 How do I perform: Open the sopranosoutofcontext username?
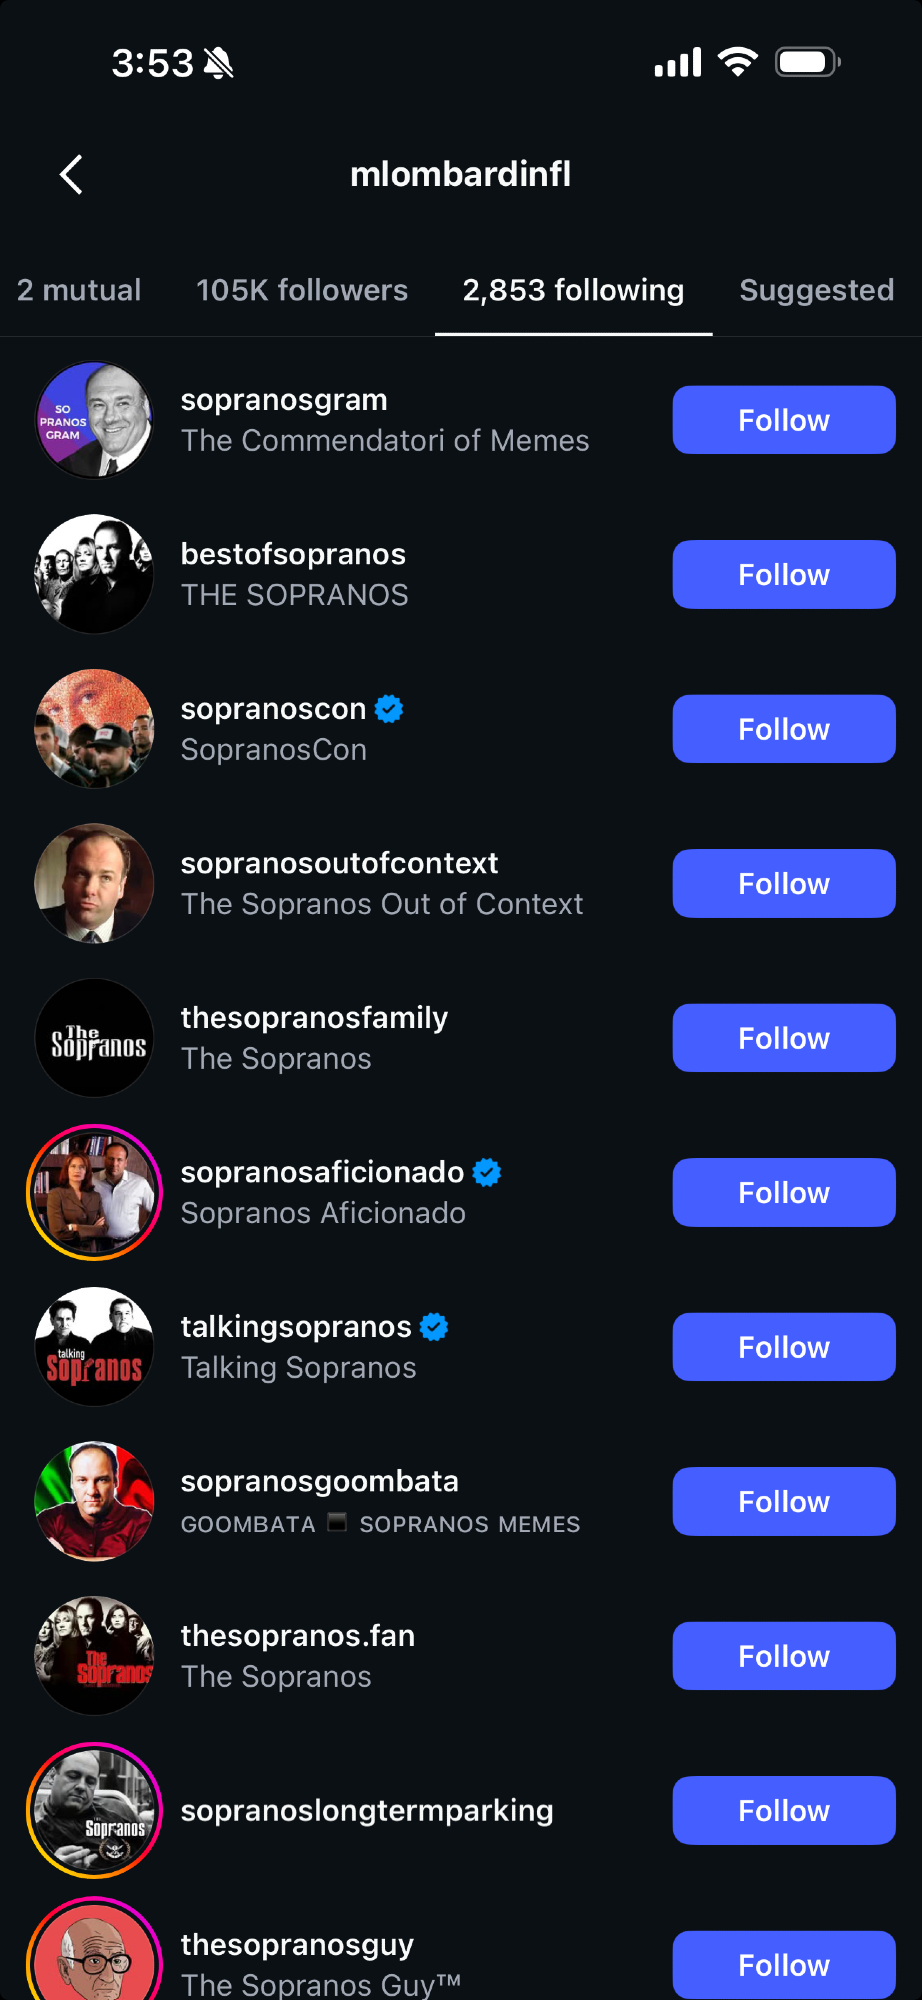point(339,863)
